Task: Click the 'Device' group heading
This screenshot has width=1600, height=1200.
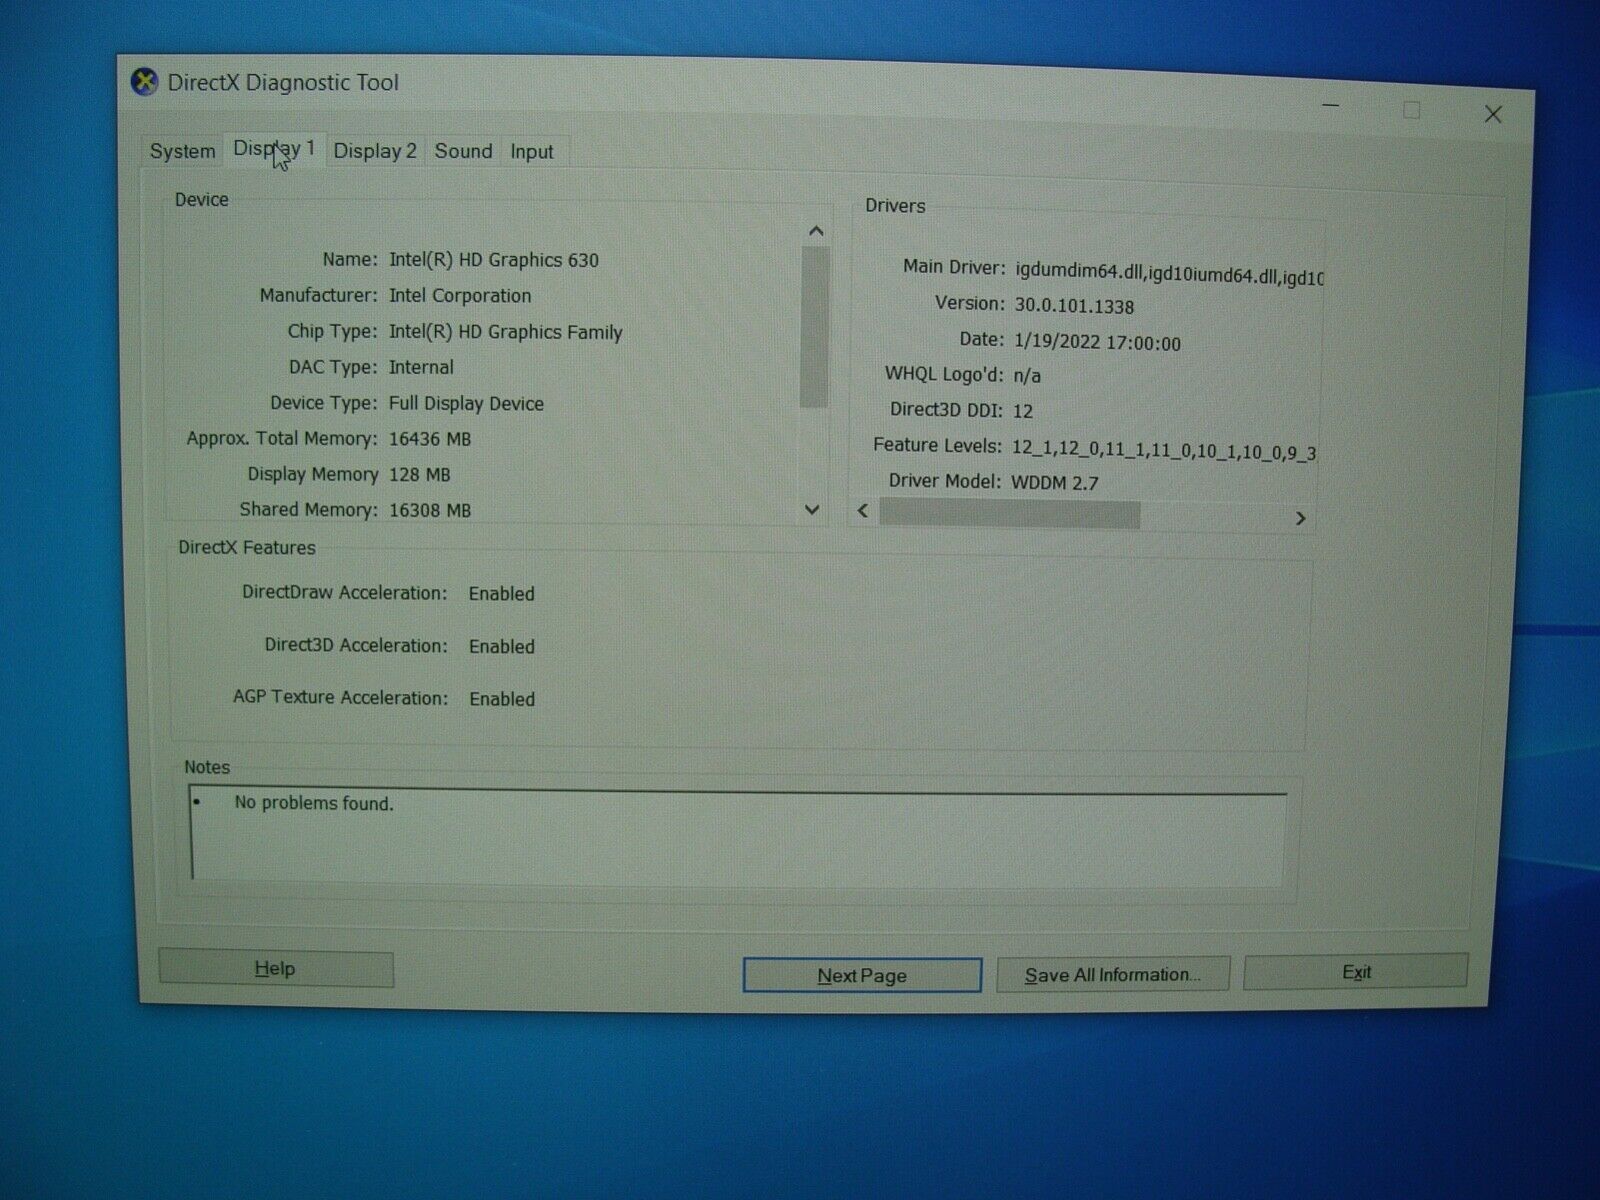Action: (x=202, y=200)
